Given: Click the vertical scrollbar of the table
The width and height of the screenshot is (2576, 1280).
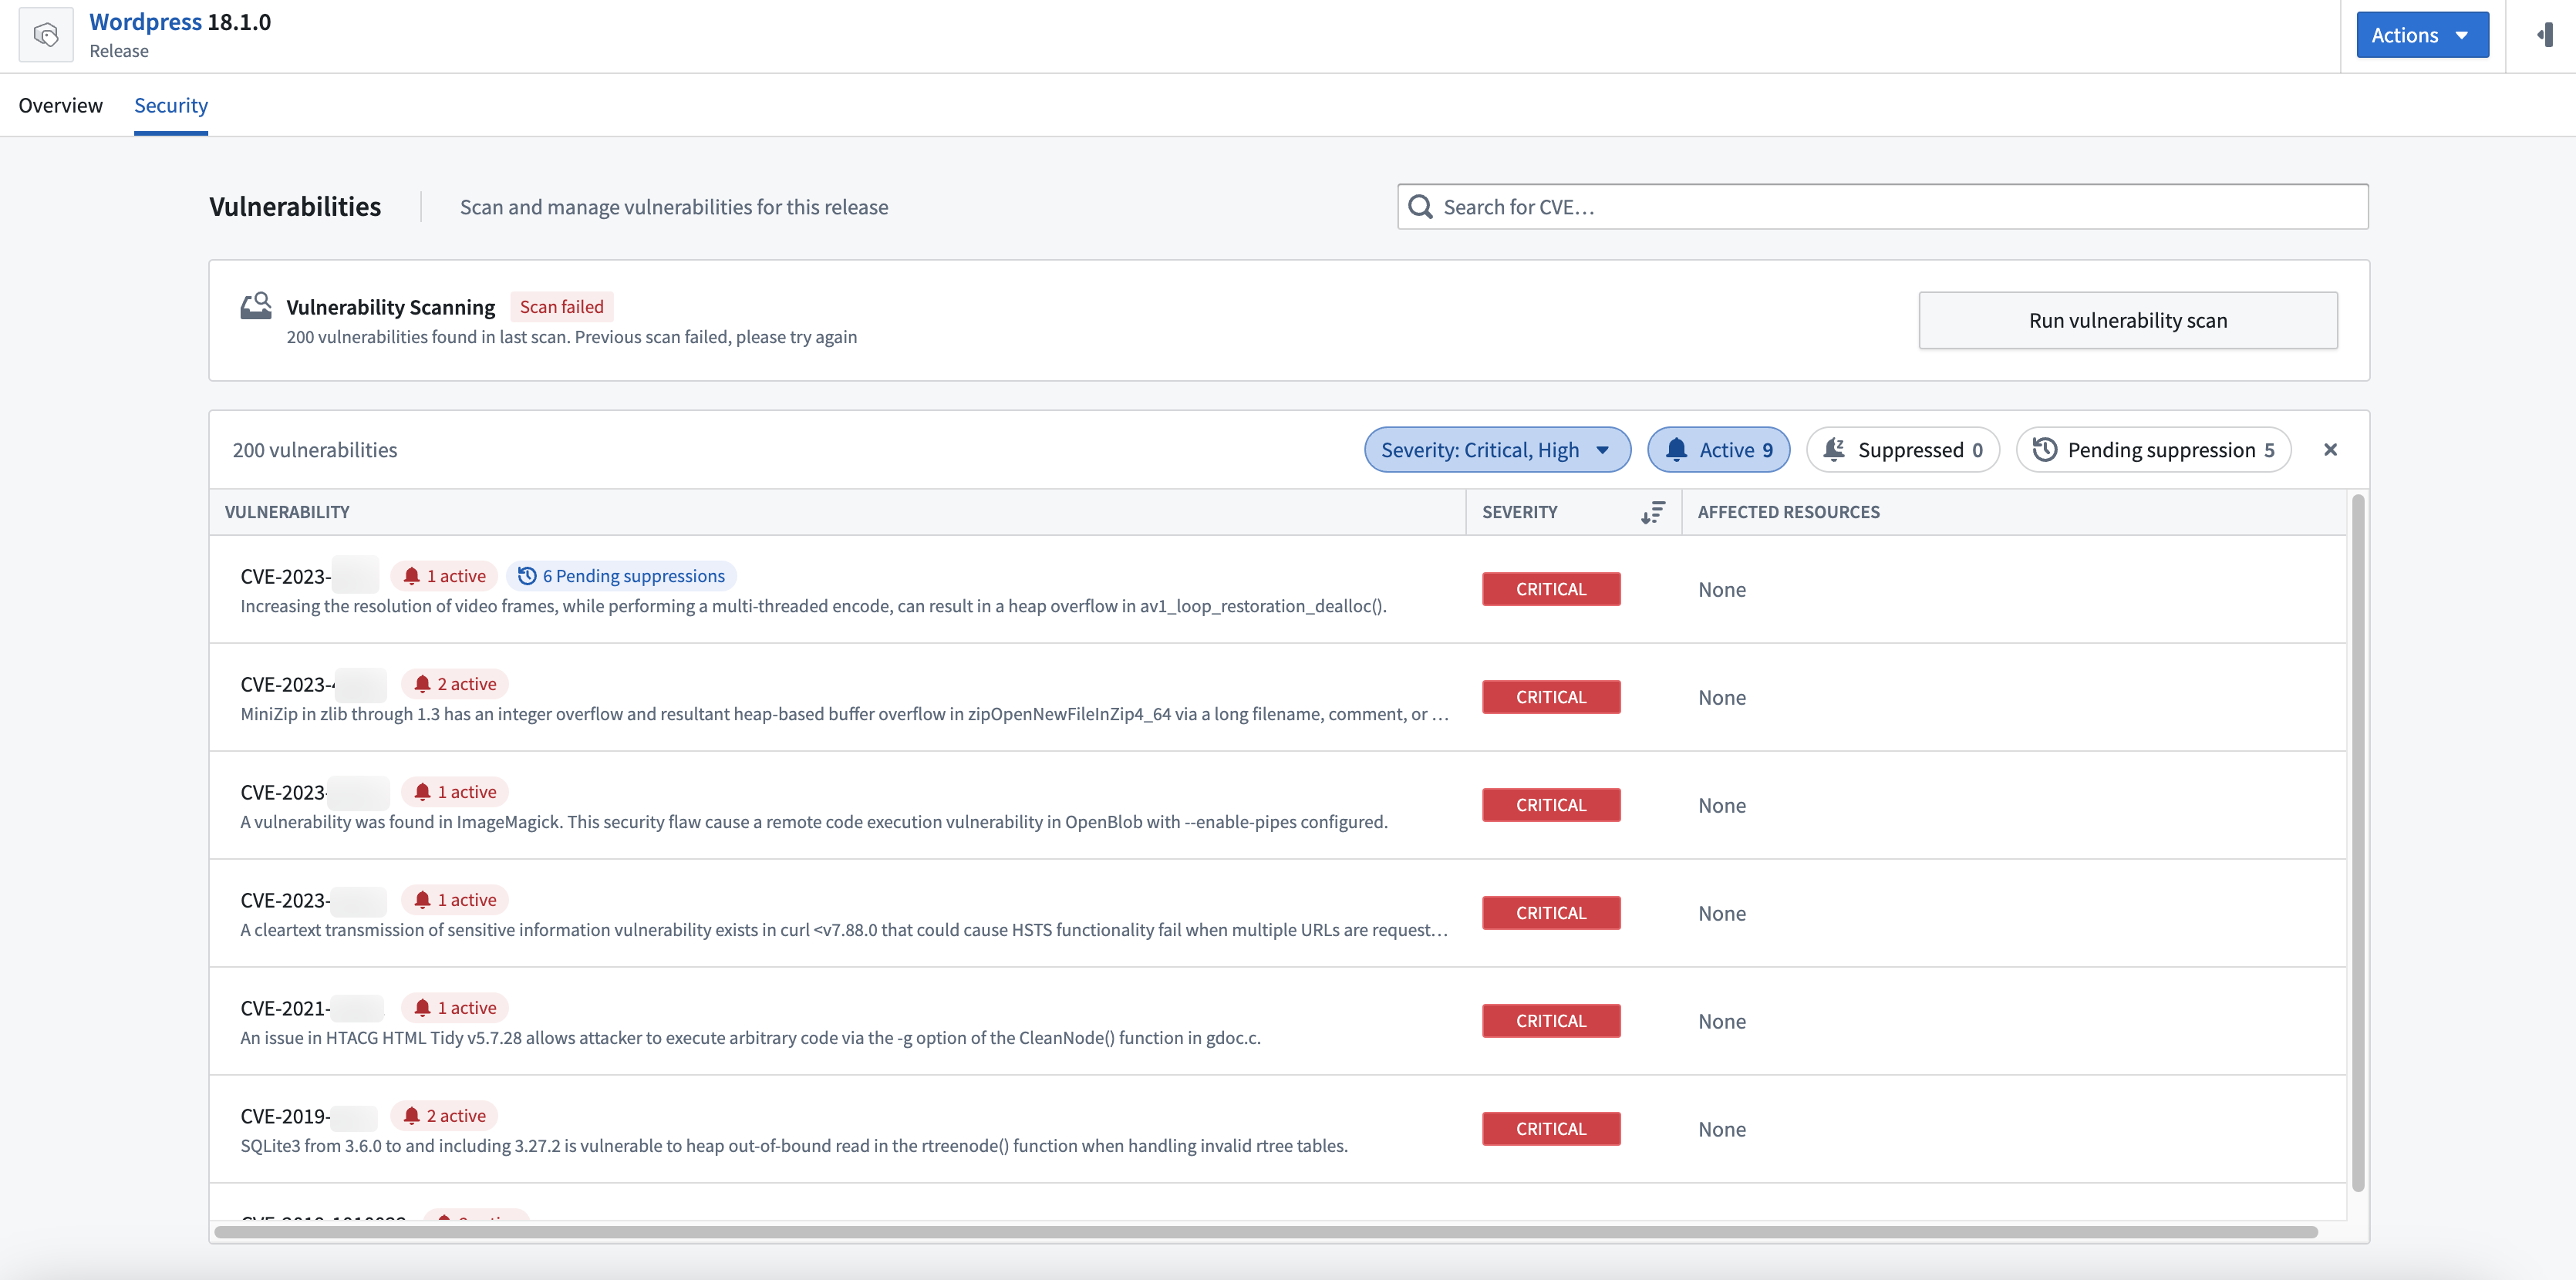Looking at the screenshot, I should [2358, 842].
